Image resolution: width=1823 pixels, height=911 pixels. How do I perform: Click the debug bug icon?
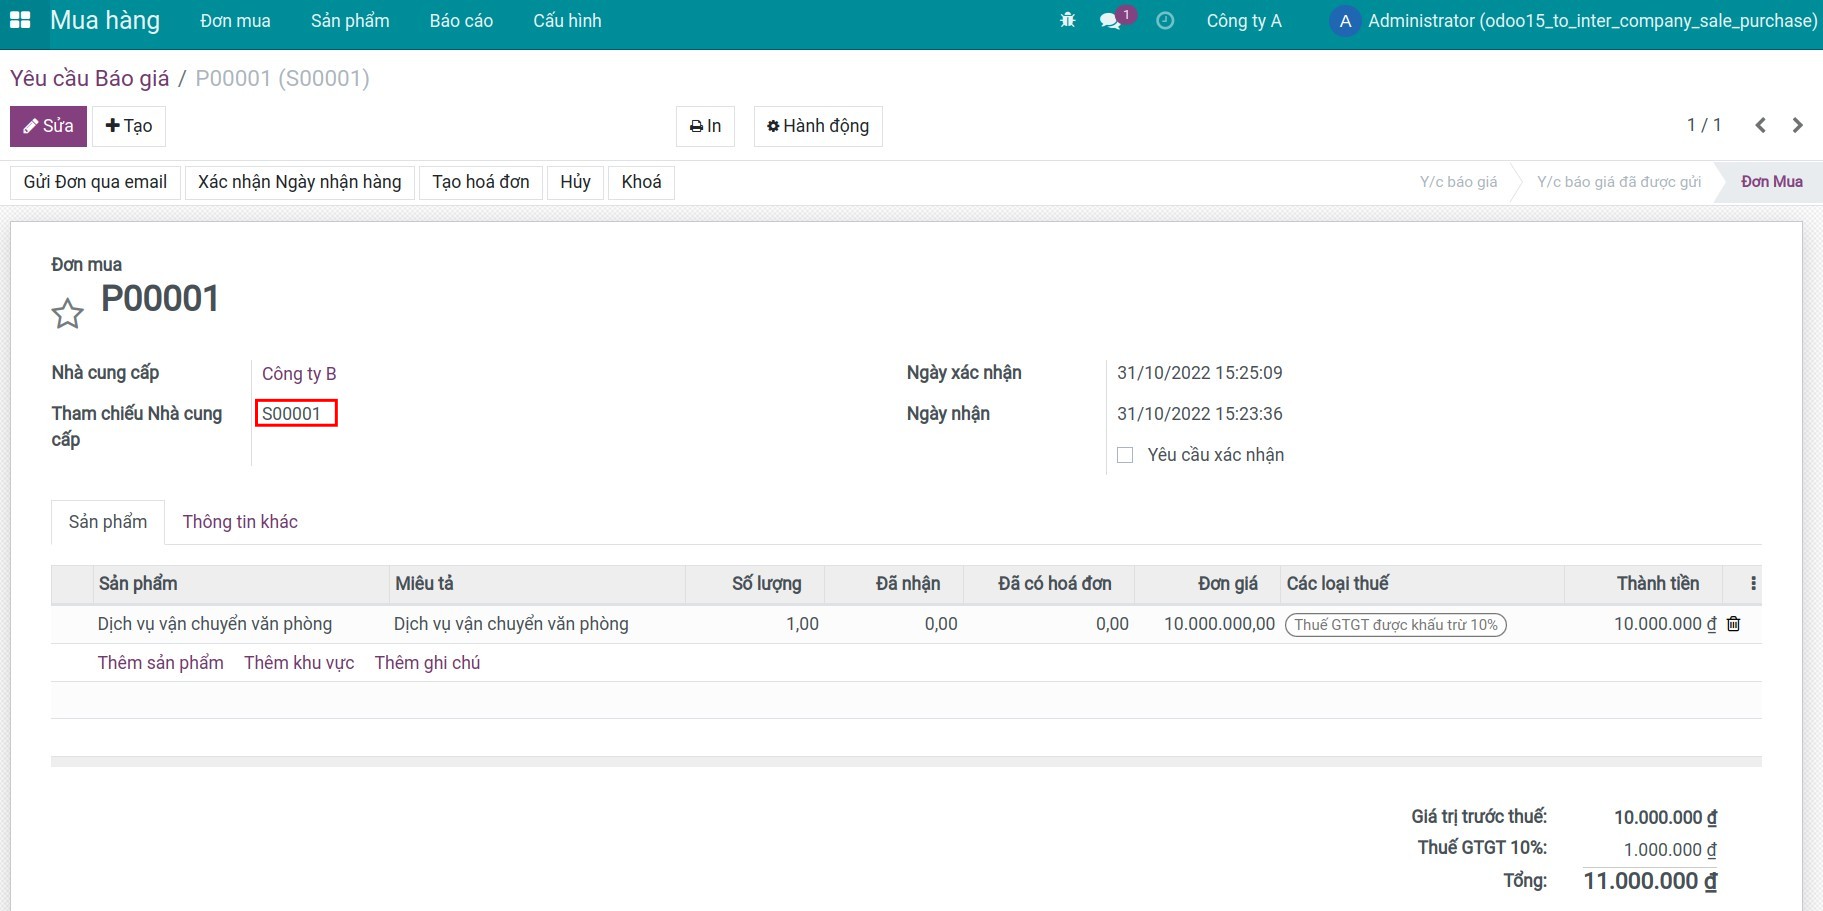(1067, 20)
